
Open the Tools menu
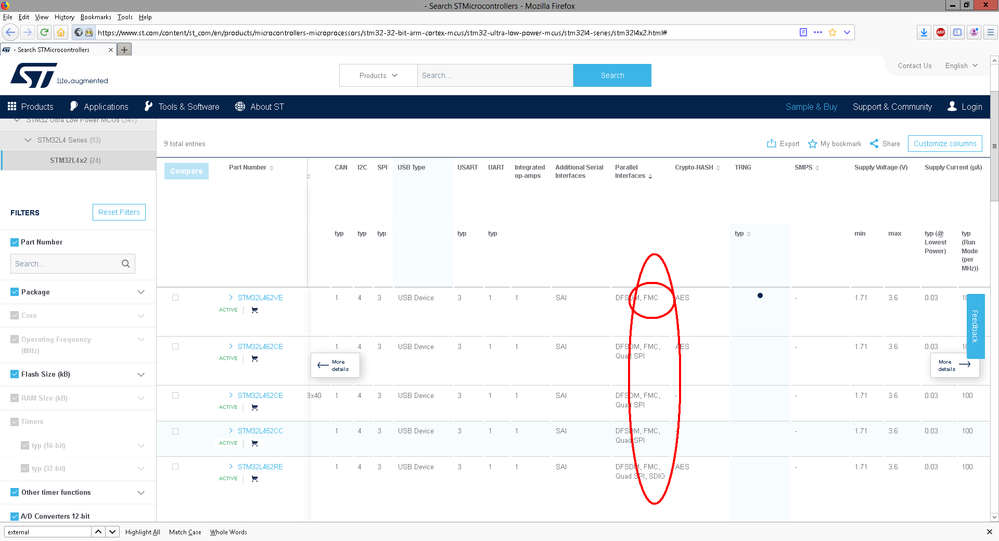(125, 17)
